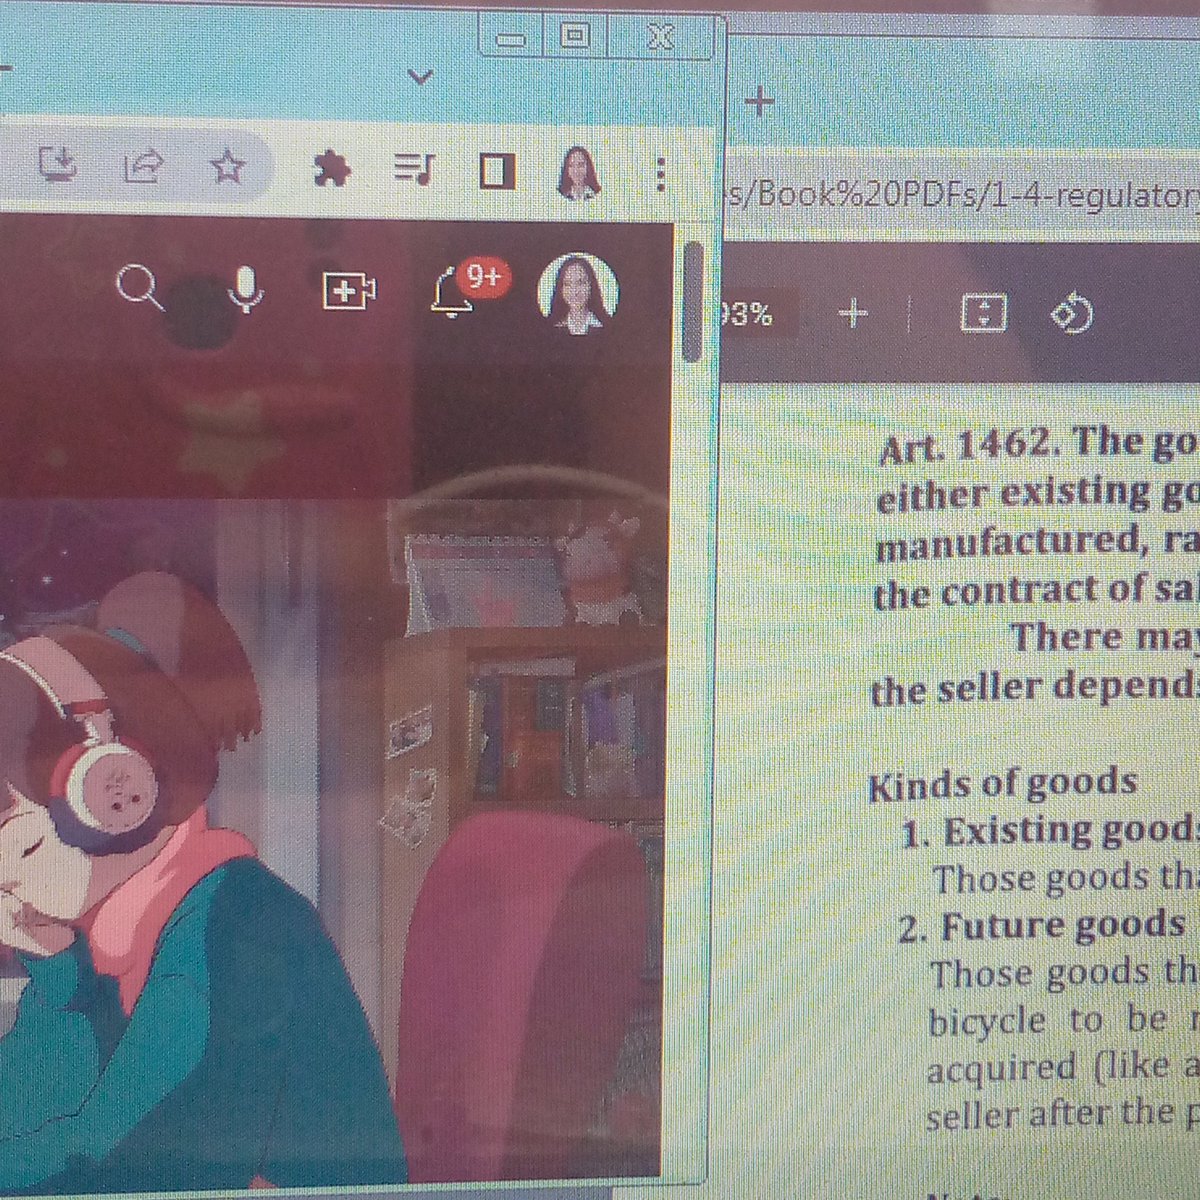Minimize the front browser window

[x=512, y=40]
